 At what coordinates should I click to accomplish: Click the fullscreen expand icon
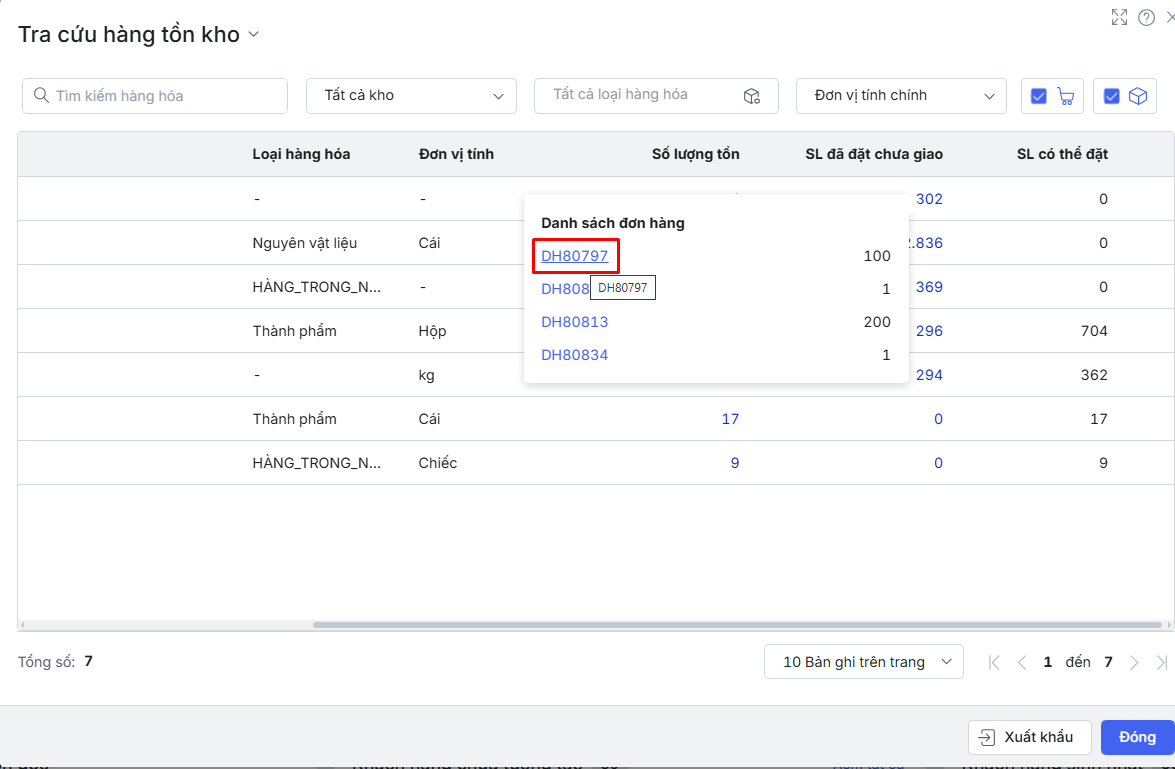1119,17
